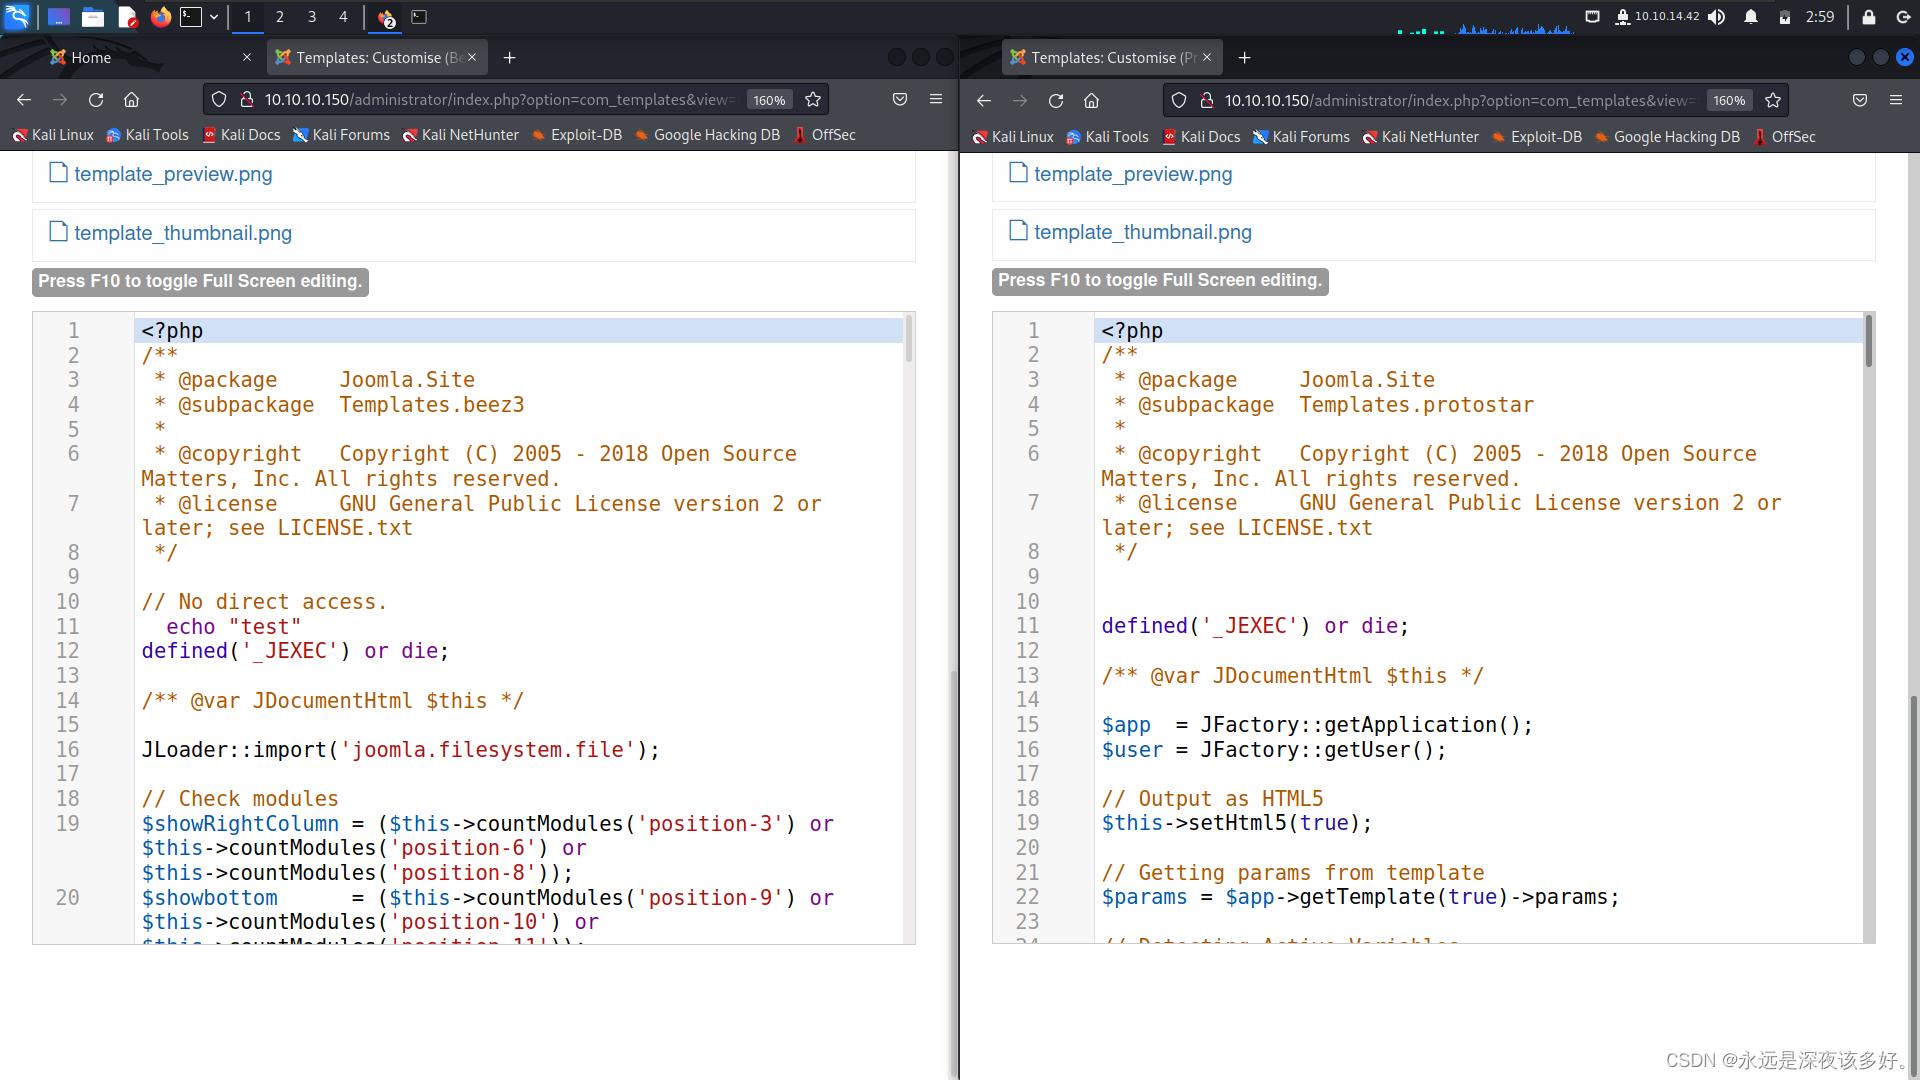Open Kali Linux bookmark in left Firefox

coord(53,135)
